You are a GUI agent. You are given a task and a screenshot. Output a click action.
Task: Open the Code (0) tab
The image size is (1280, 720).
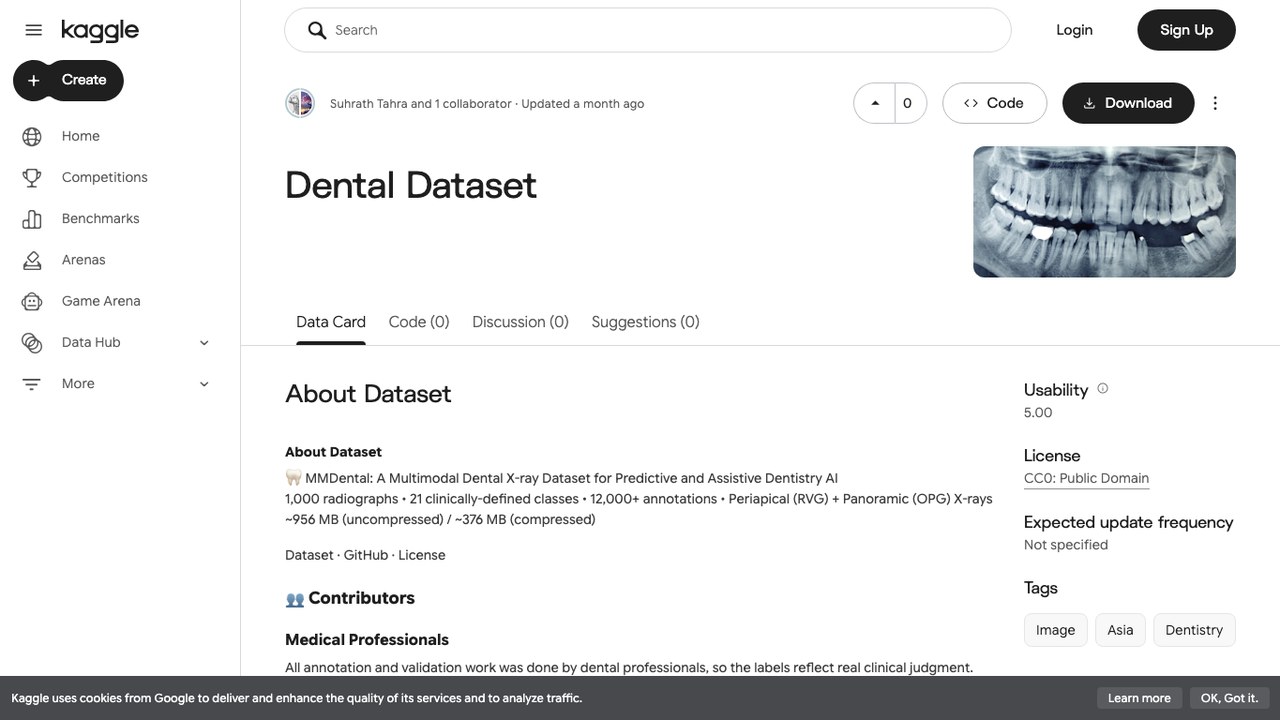click(419, 322)
